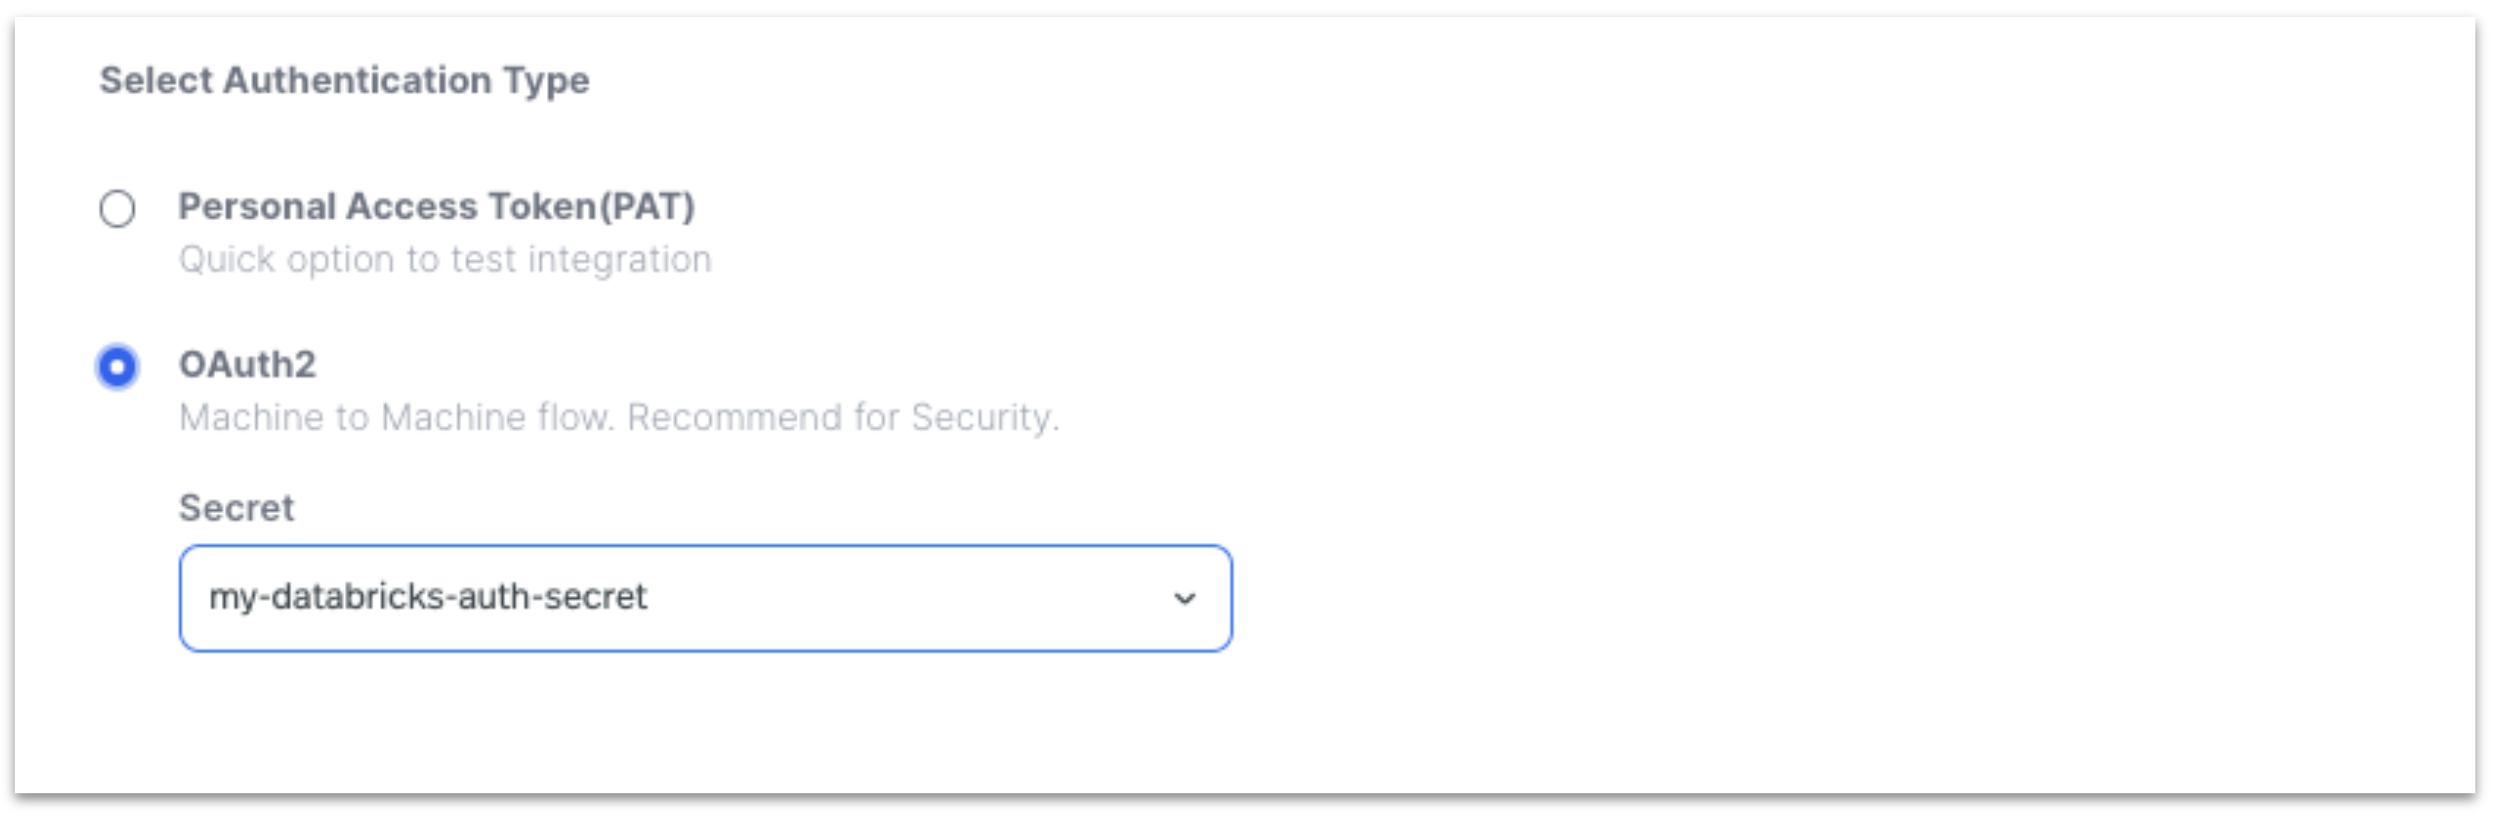The width and height of the screenshot is (2504, 820).
Task: Select the OAuth2 radio button
Action: [117, 367]
